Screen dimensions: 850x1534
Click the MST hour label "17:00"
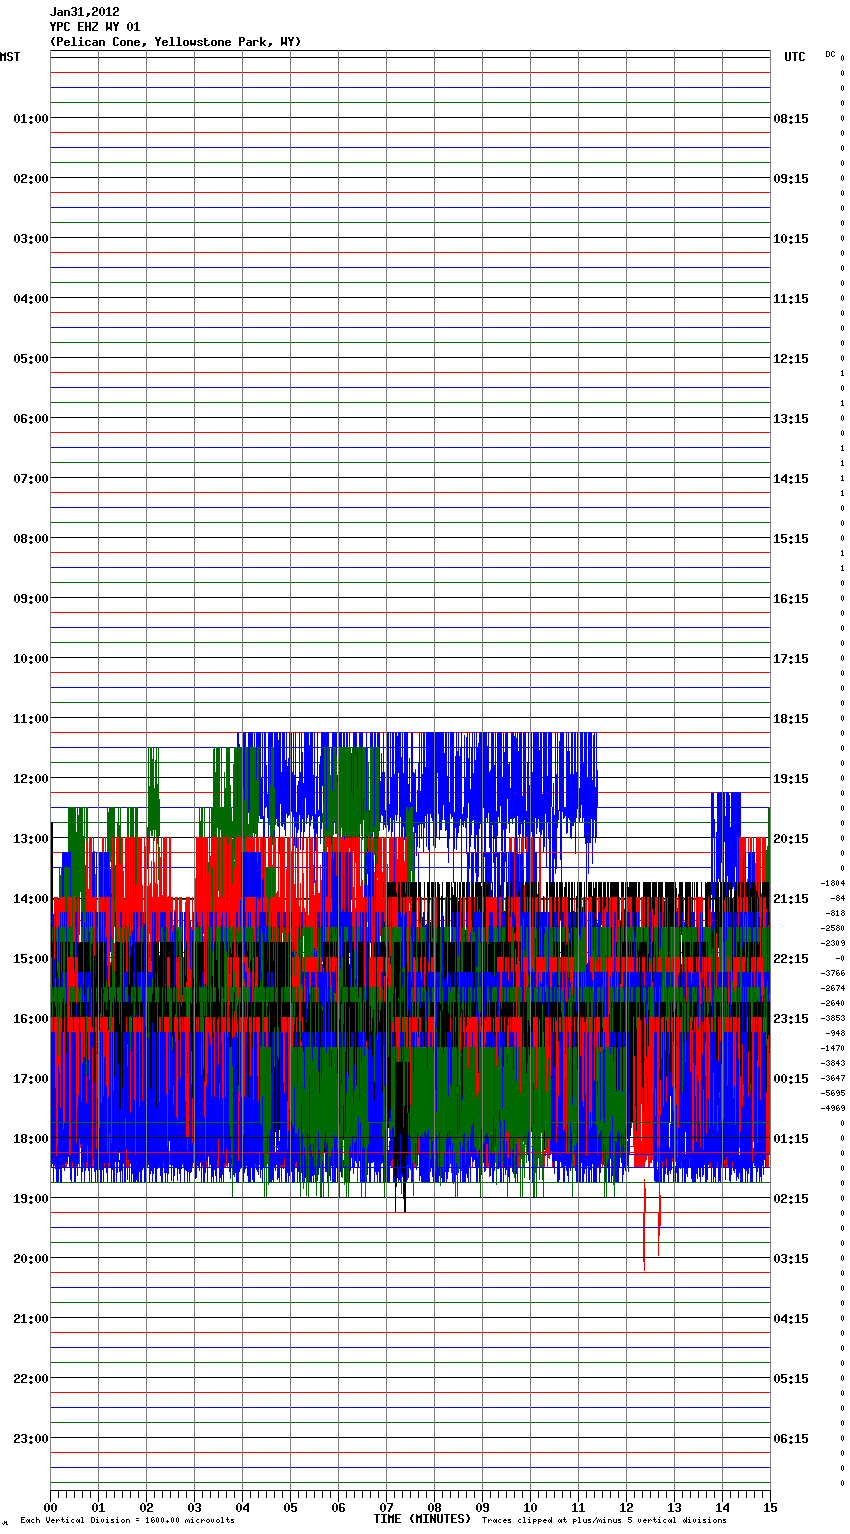(x=31, y=1079)
